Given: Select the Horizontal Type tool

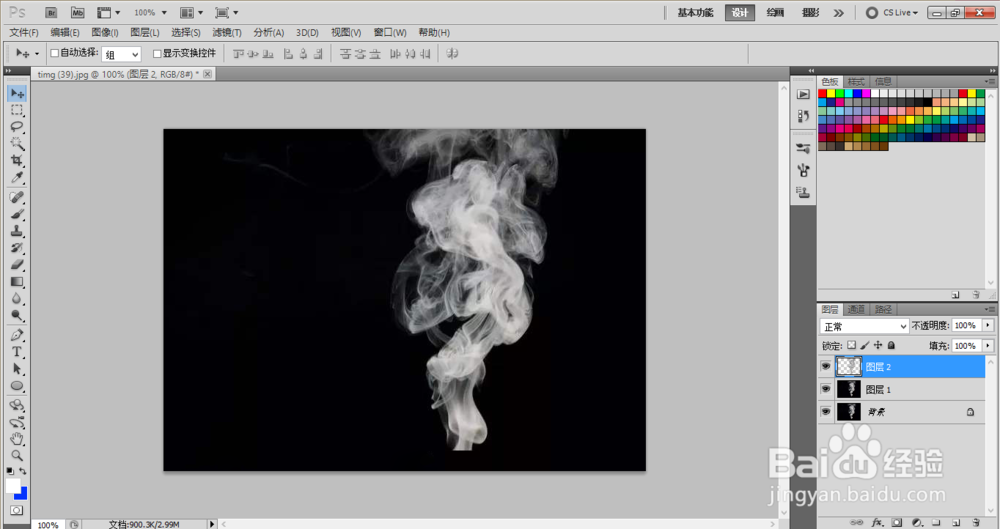Looking at the screenshot, I should 17,352.
